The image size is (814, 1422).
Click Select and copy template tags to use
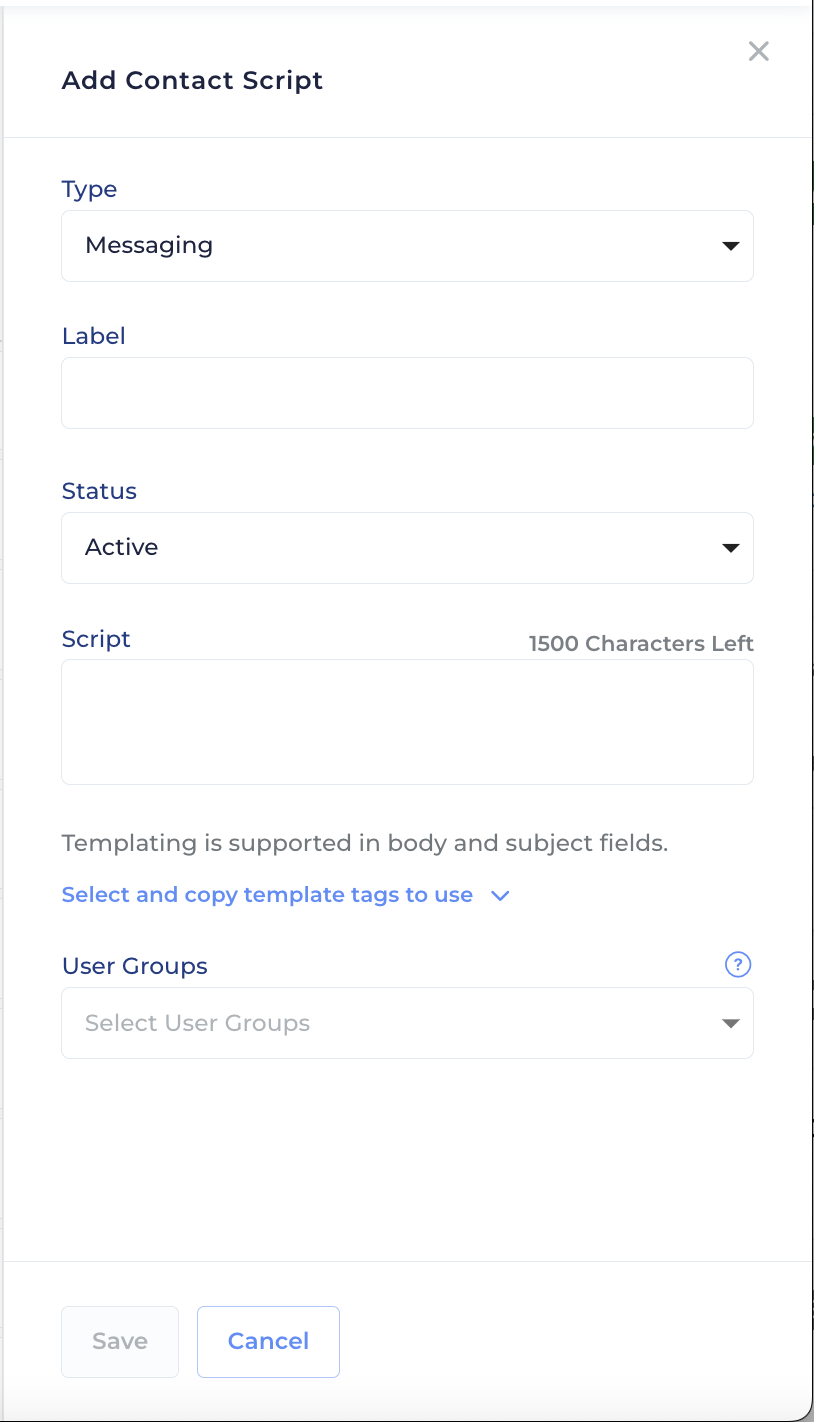point(267,895)
